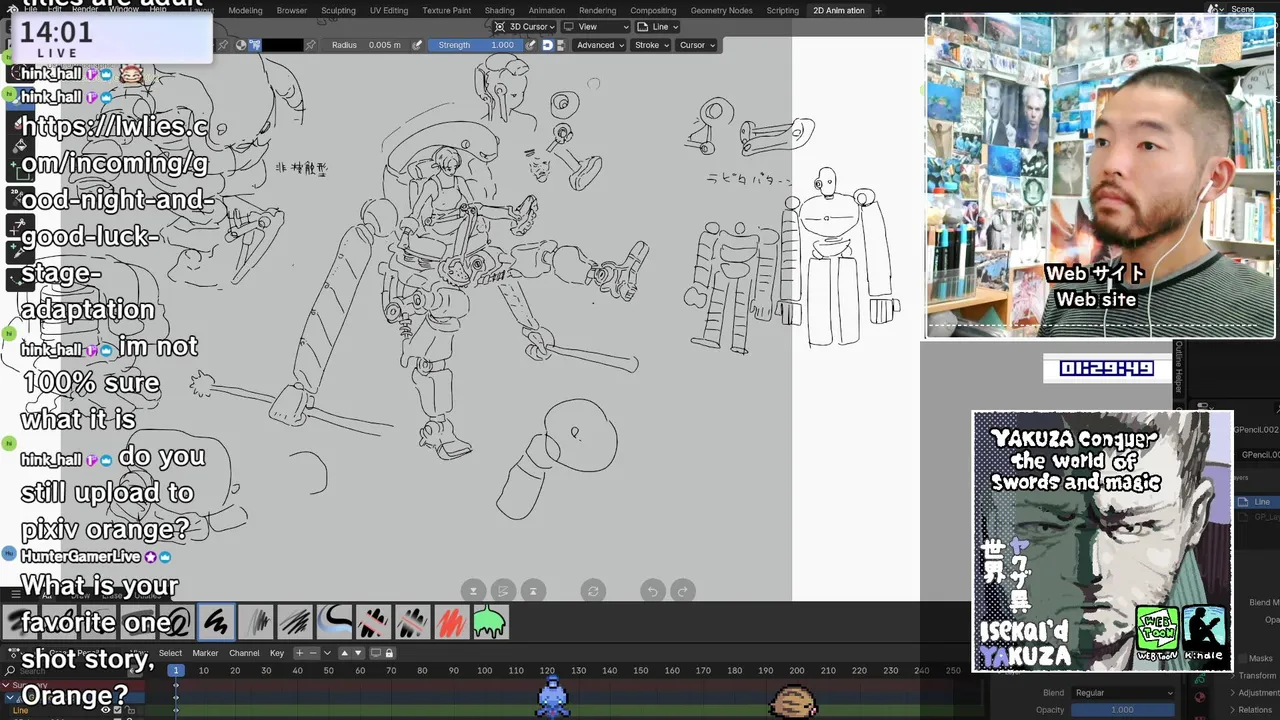Expand the Advanced brush settings dropdown

pyautogui.click(x=599, y=45)
